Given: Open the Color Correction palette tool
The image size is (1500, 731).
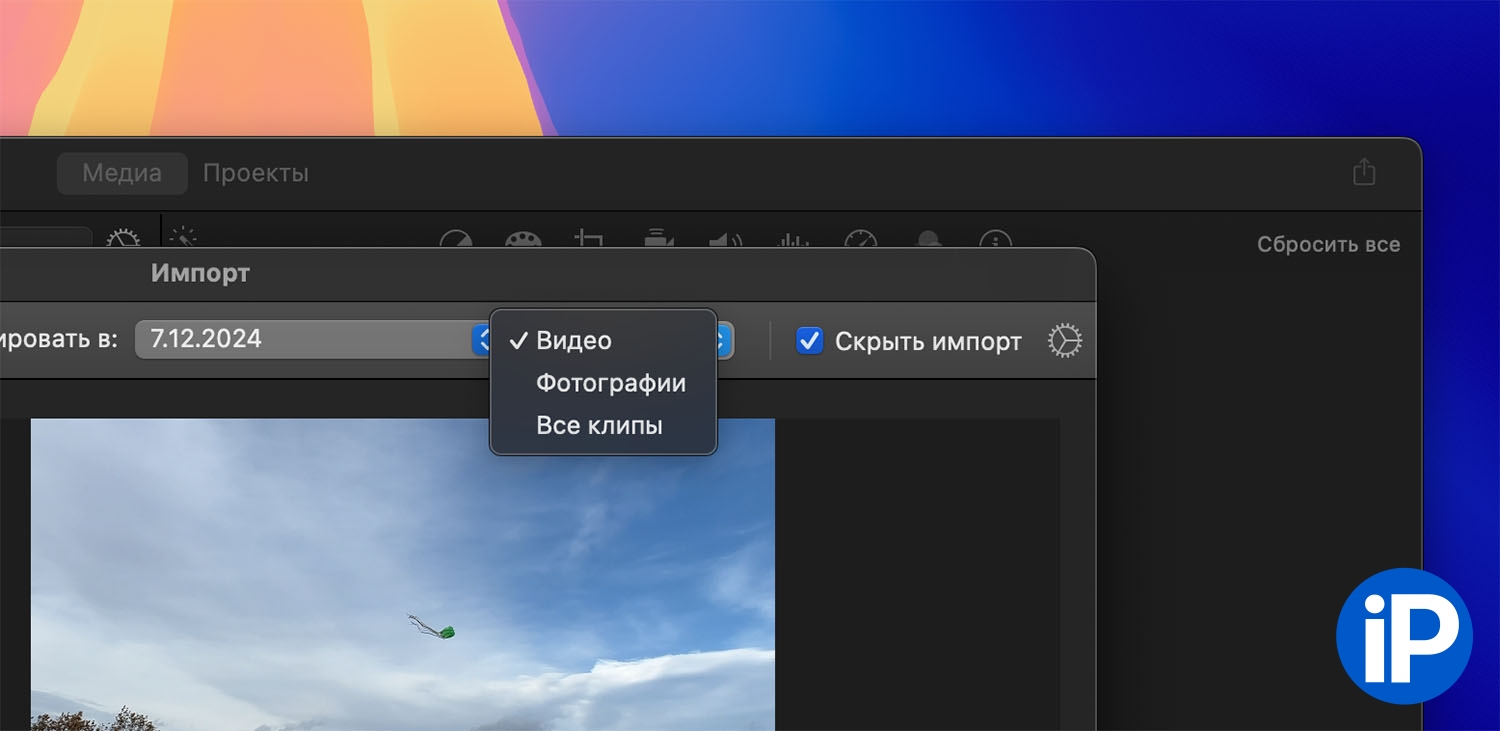Looking at the screenshot, I should [x=522, y=240].
